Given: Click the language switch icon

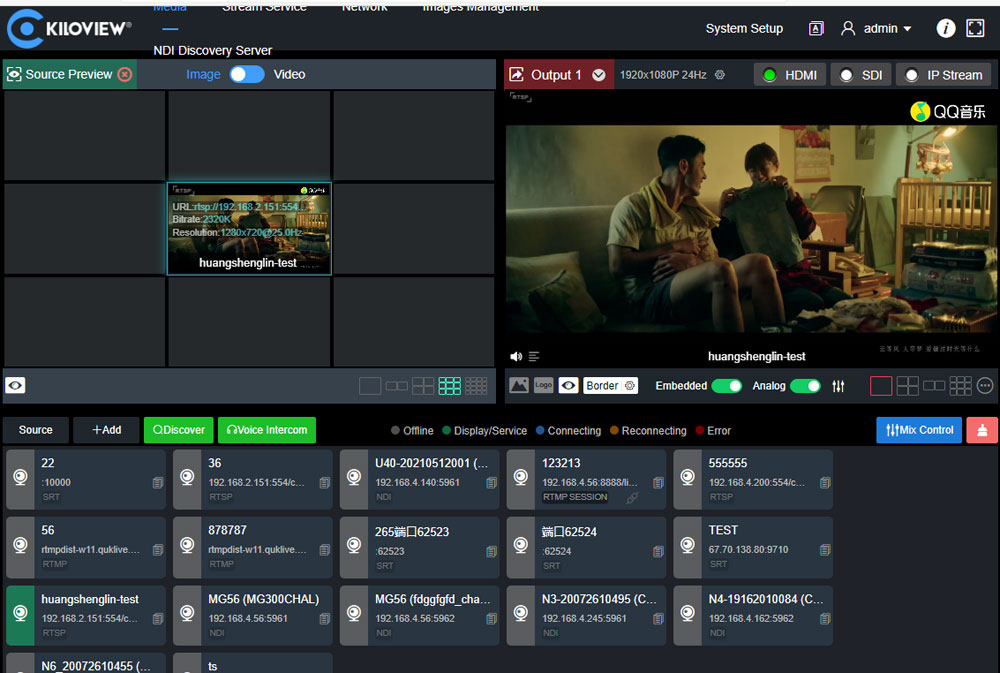Looking at the screenshot, I should click(816, 29).
